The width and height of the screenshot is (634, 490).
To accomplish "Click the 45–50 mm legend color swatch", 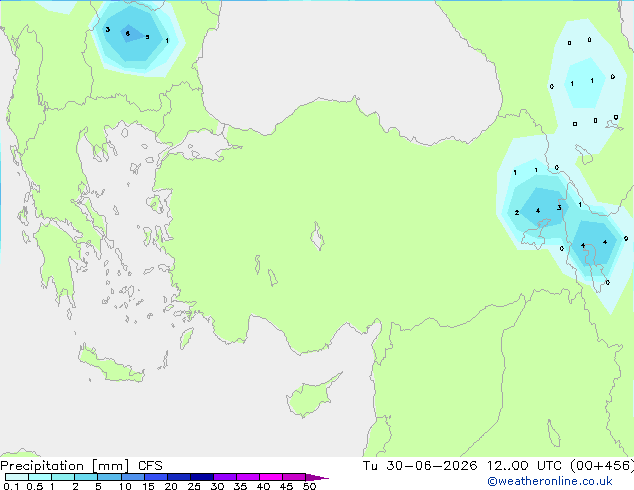I will point(294,477).
